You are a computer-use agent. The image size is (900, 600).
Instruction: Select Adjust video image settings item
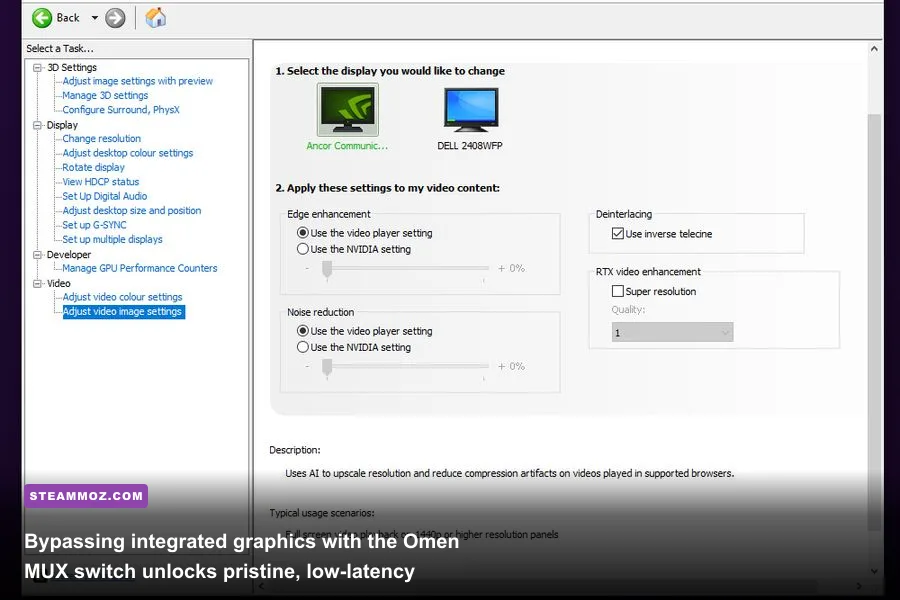pos(122,311)
